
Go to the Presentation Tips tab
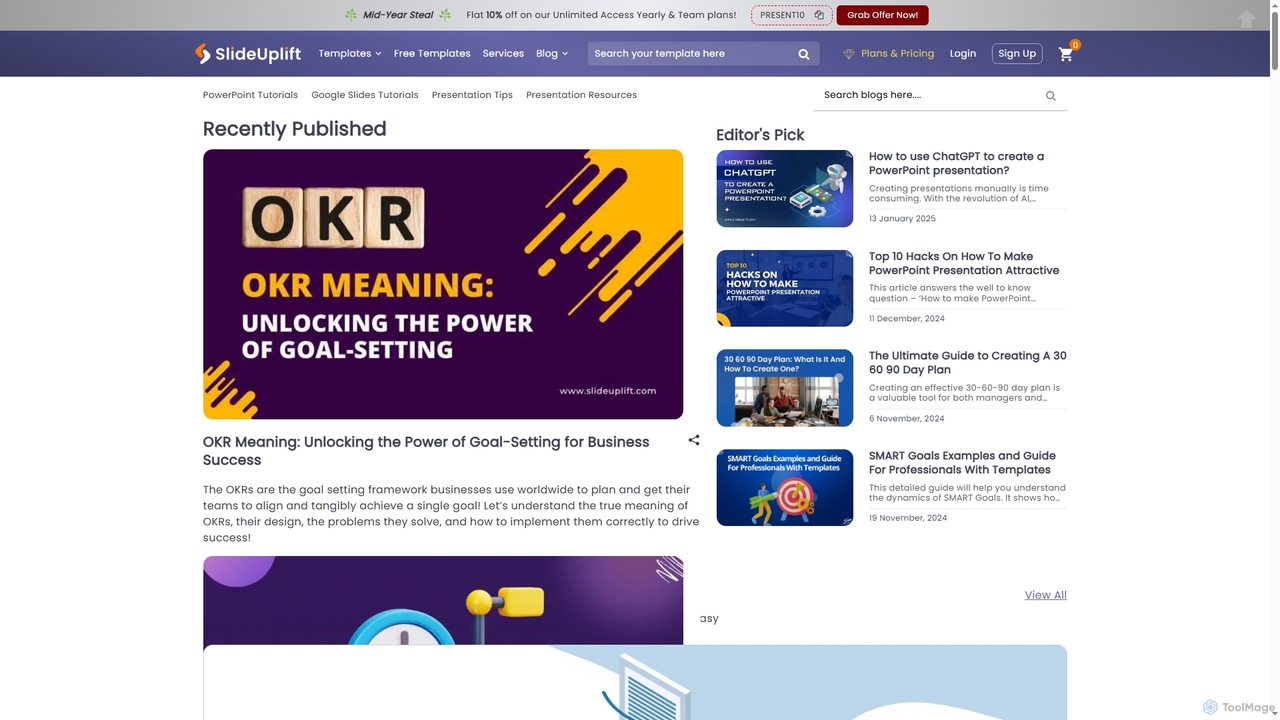pyautogui.click(x=472, y=95)
